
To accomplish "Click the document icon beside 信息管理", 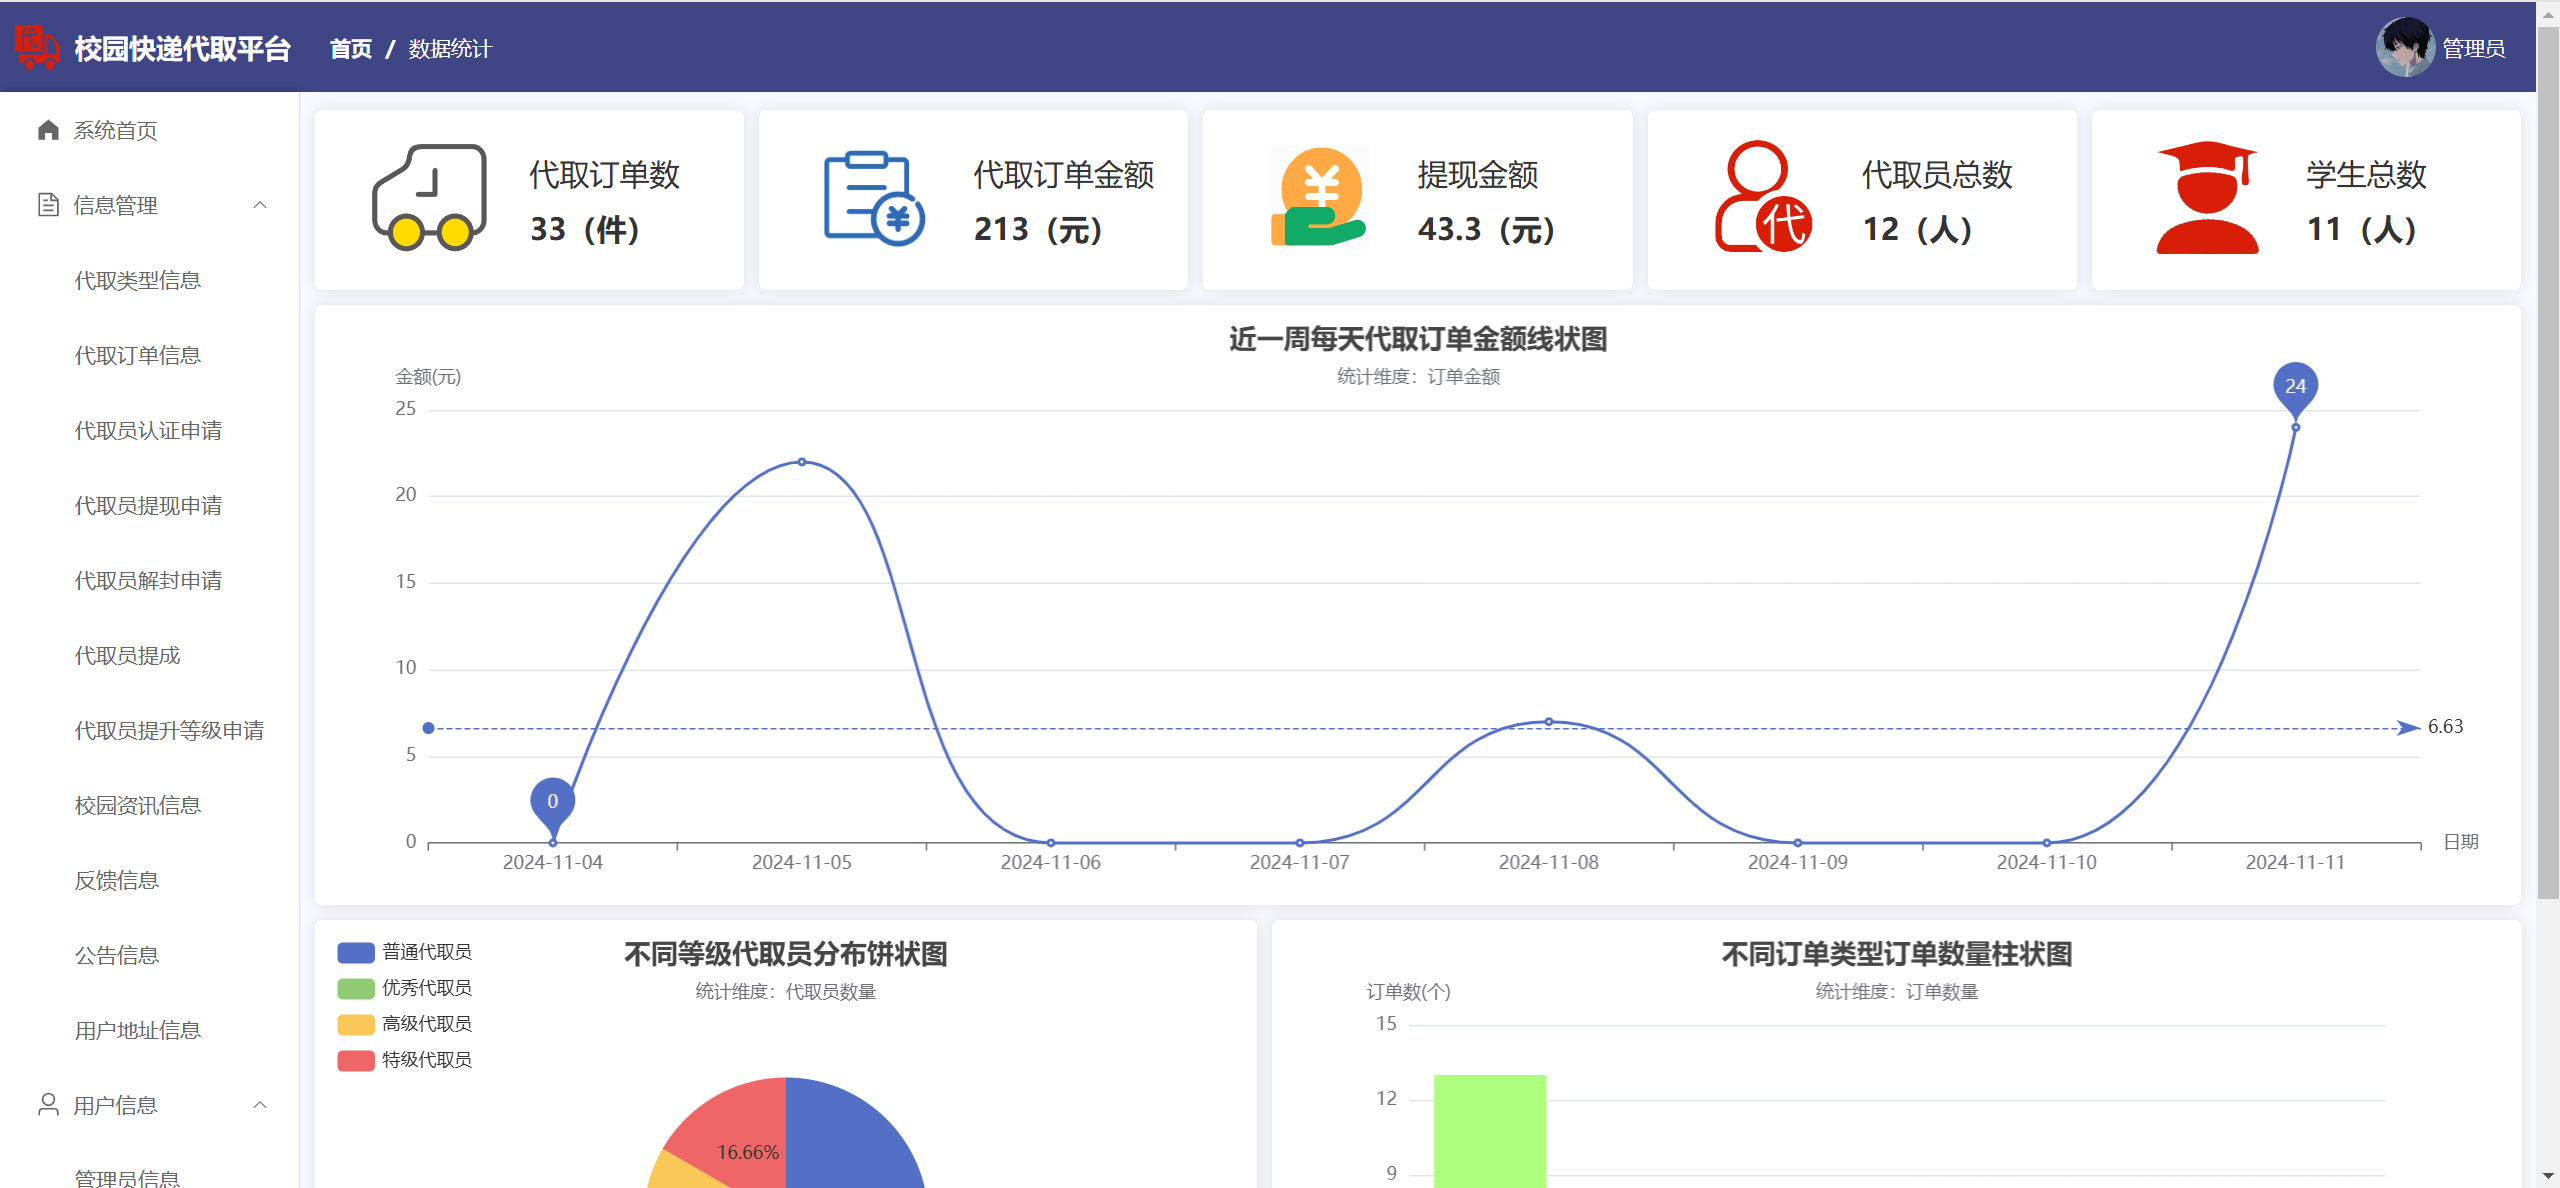I will coord(48,205).
